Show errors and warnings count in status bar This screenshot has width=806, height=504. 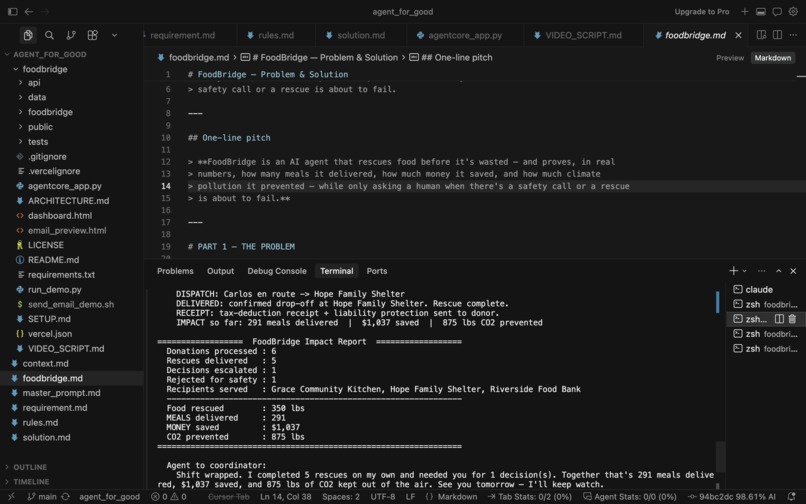coord(169,496)
